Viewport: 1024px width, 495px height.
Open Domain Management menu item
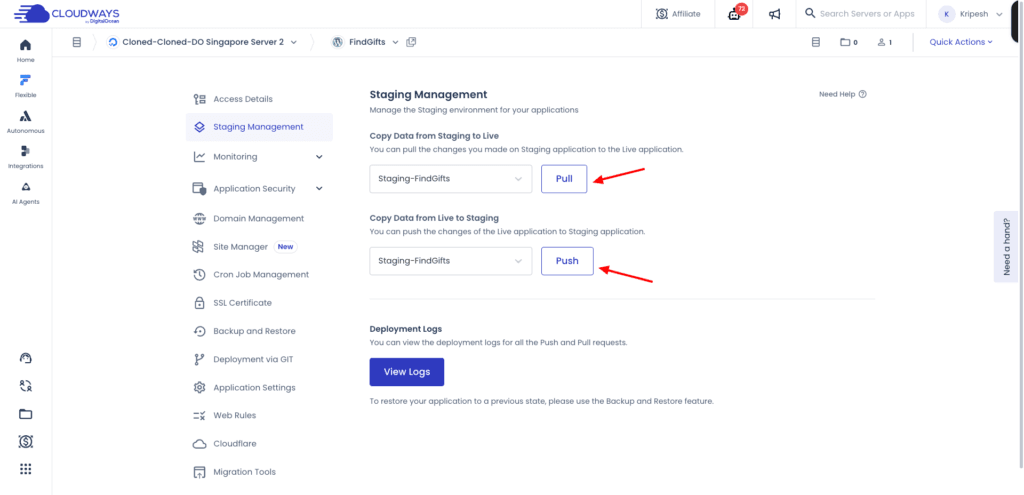pyautogui.click(x=259, y=219)
